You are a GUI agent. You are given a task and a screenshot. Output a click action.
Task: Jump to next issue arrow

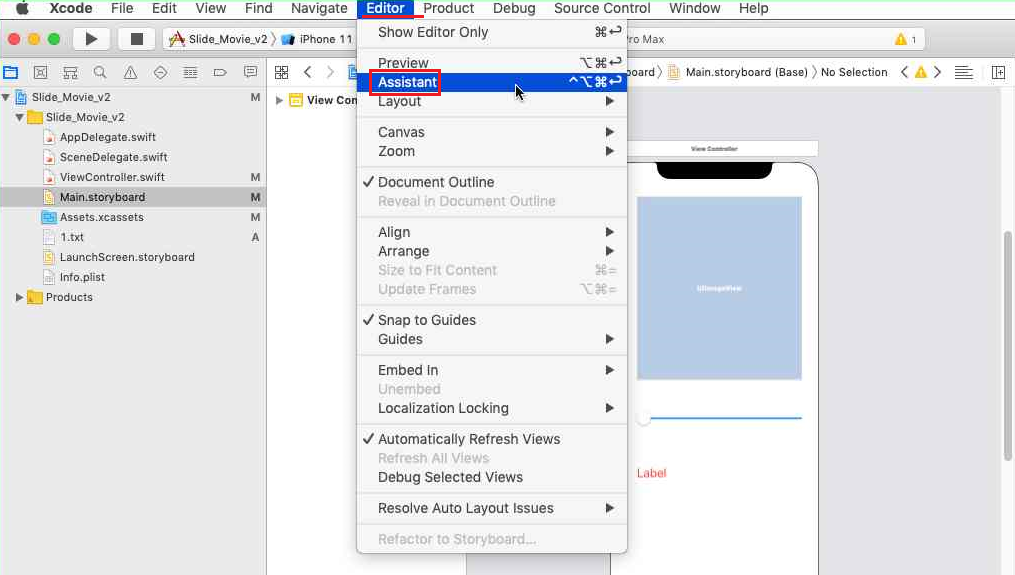tap(937, 72)
